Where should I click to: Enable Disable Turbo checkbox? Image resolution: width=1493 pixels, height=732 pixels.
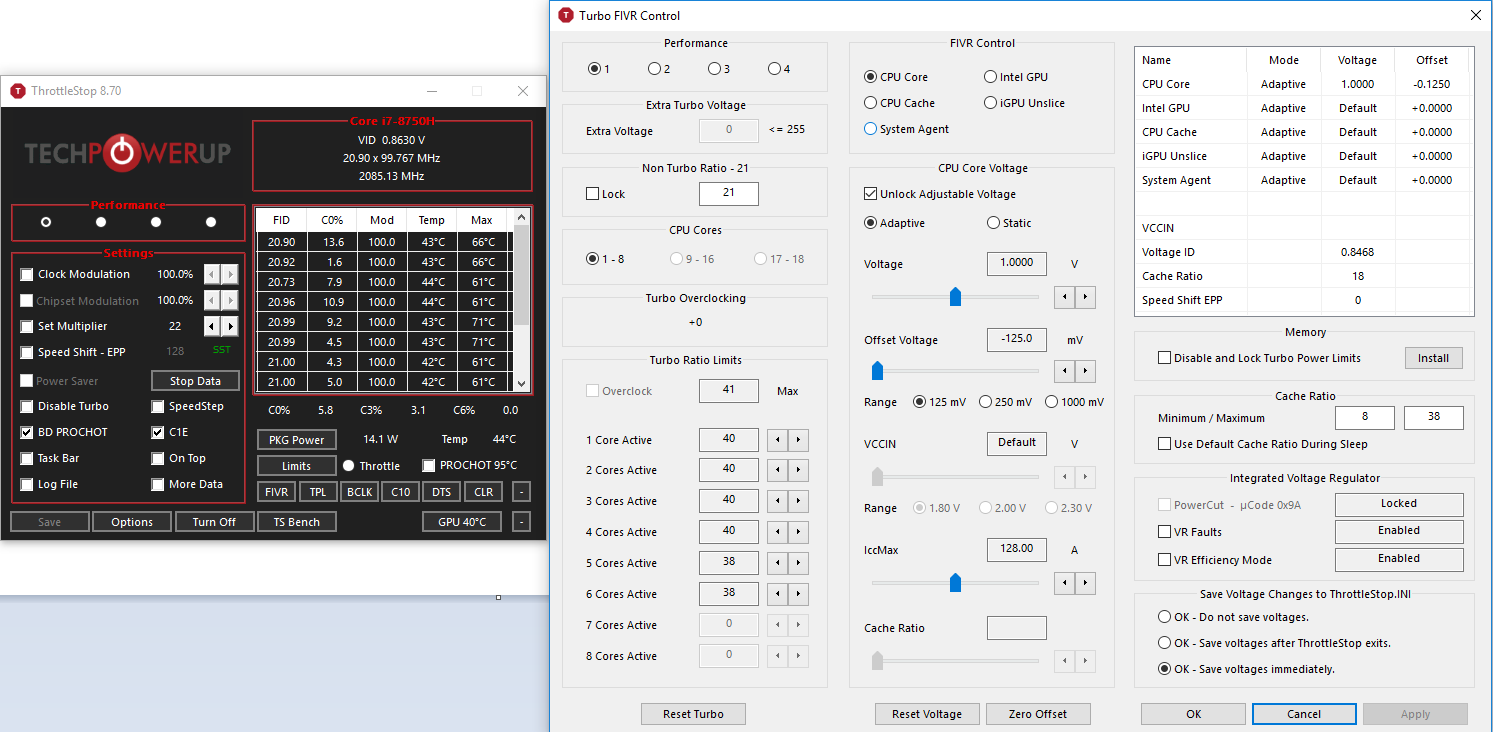(x=27, y=406)
